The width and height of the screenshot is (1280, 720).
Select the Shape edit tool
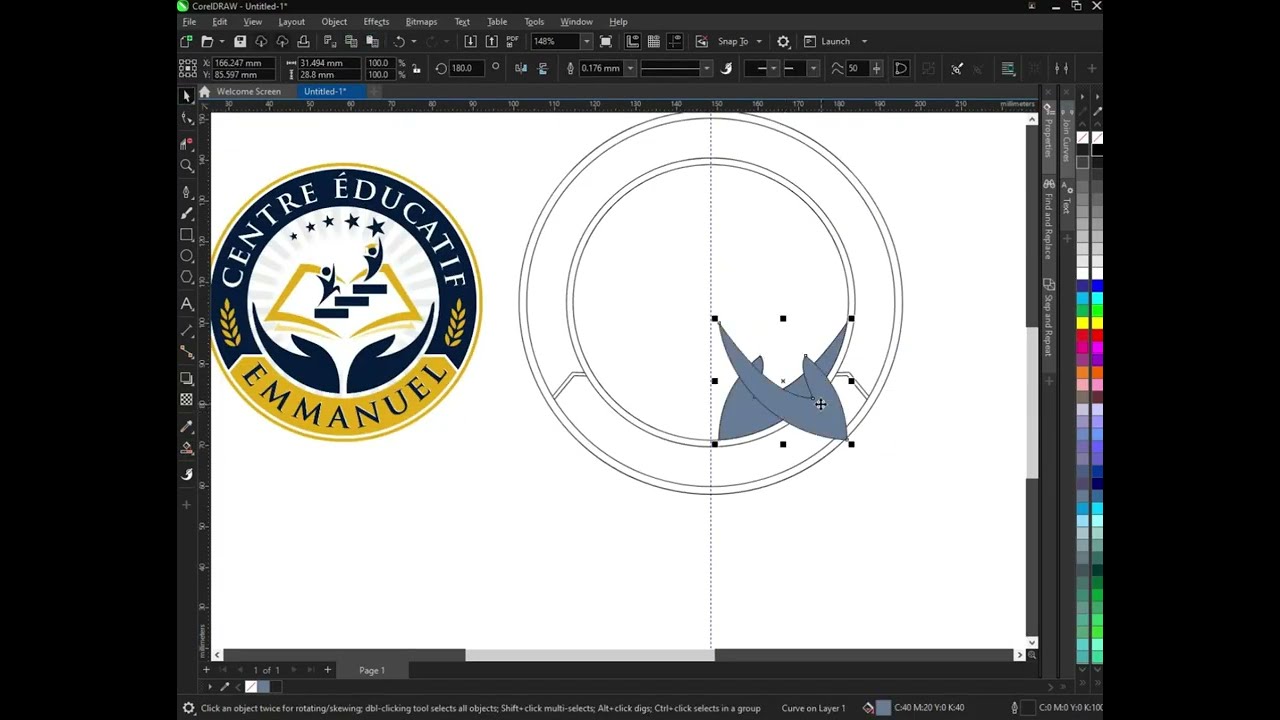[x=186, y=119]
